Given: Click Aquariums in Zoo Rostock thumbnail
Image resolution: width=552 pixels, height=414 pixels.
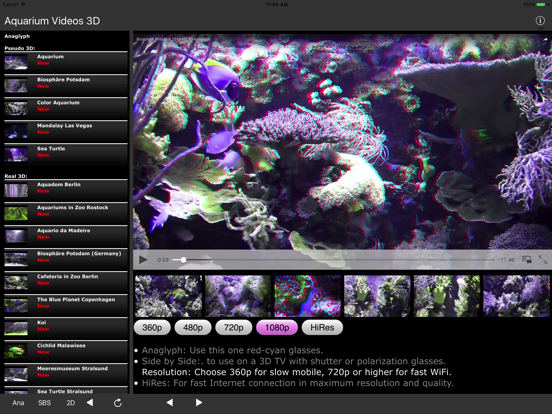Looking at the screenshot, I should [x=16, y=213].
